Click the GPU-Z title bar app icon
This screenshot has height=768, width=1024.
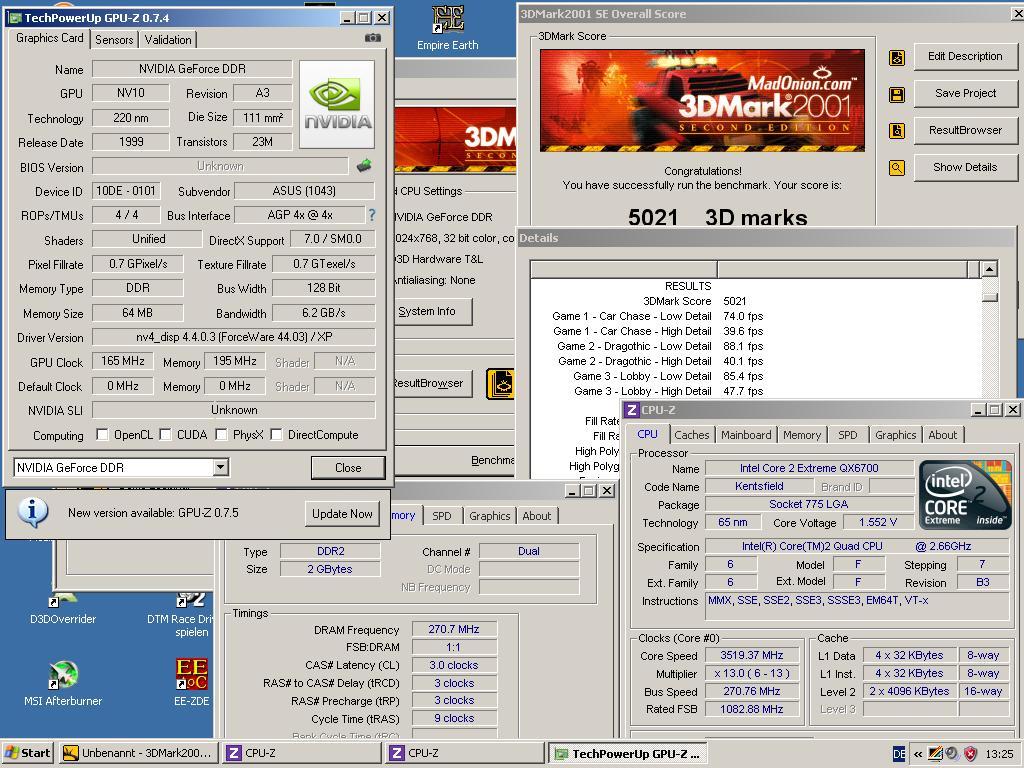pyautogui.click(x=14, y=18)
